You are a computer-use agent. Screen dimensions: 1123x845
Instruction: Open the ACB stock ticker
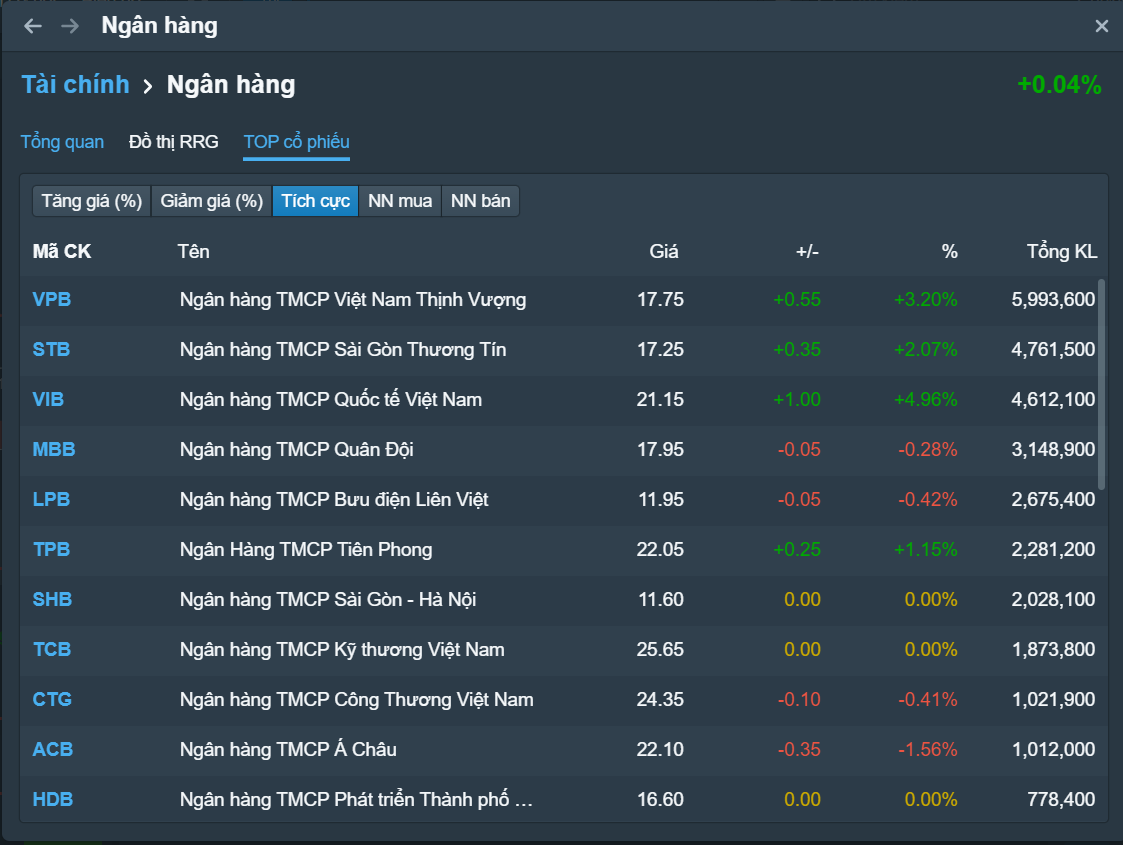[53, 750]
